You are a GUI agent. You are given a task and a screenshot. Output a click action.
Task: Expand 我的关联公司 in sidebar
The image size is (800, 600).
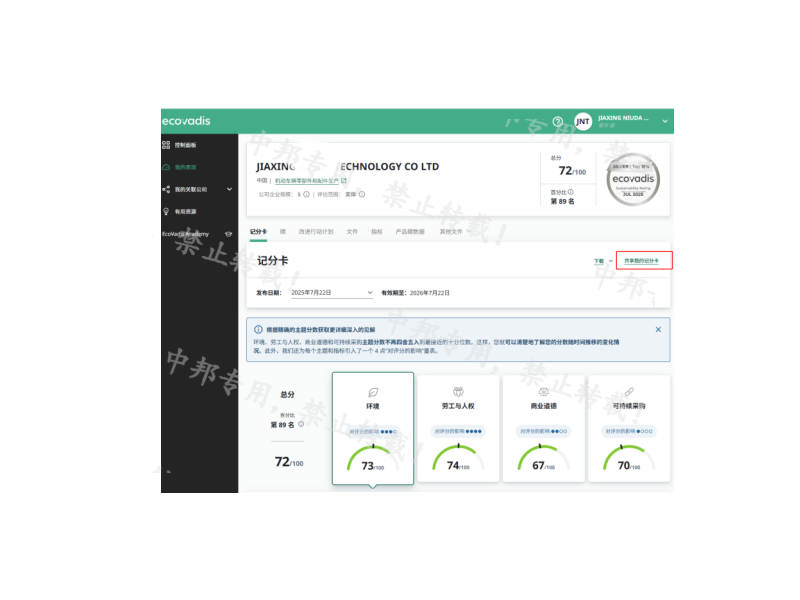tap(229, 189)
